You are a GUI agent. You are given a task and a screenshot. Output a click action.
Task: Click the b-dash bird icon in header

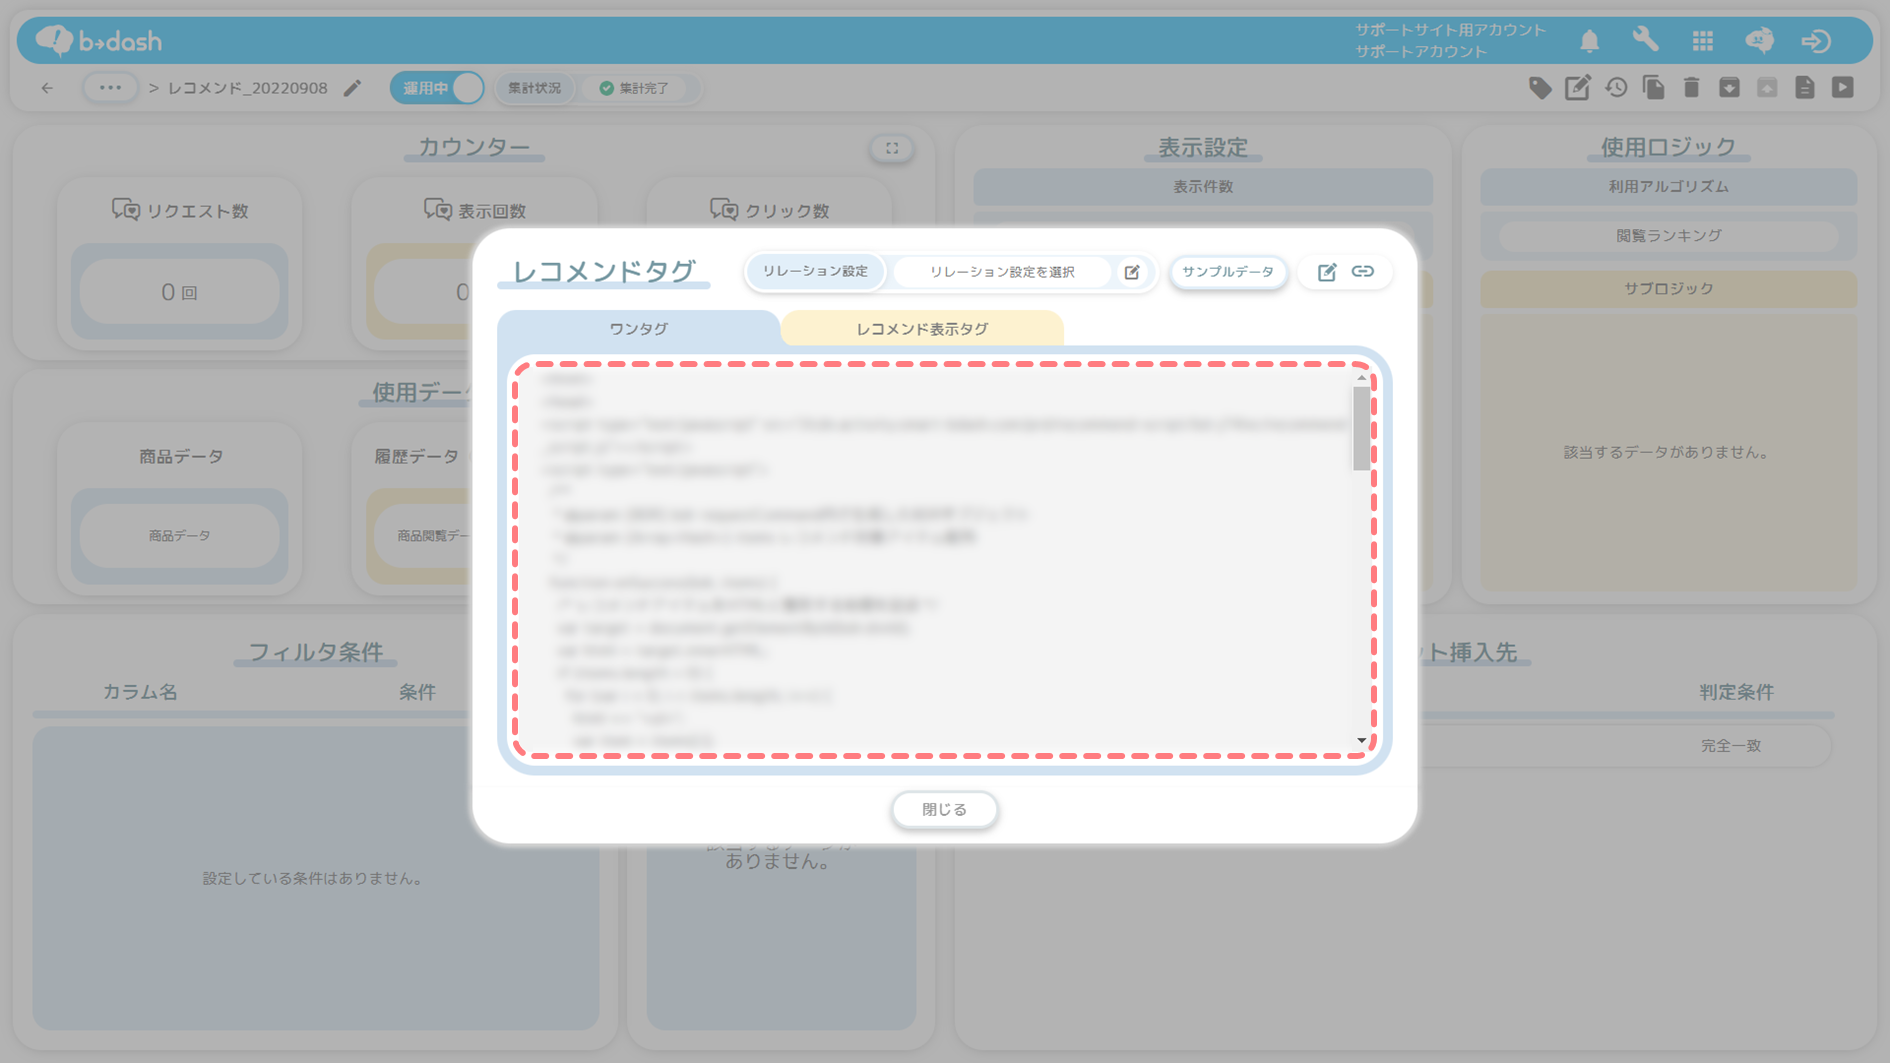point(1759,40)
